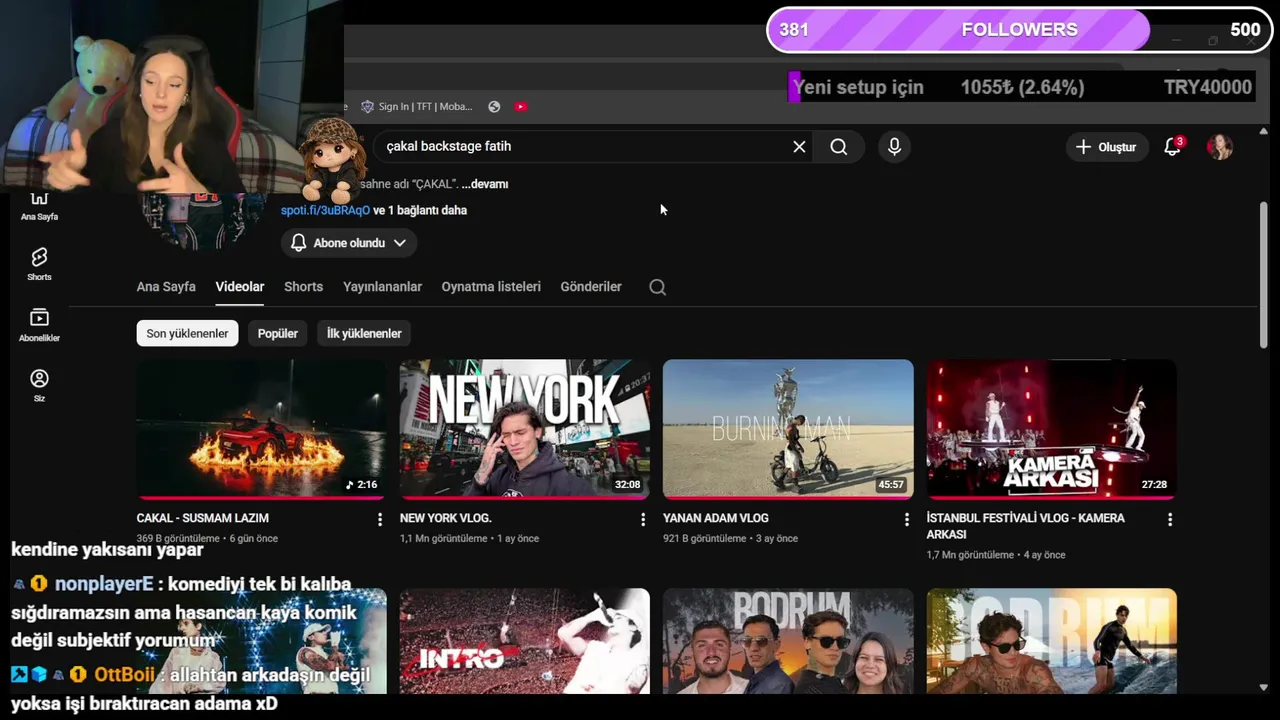Switch to the Ana Sayfa channel tab
The image size is (1280, 720).
tap(166, 287)
